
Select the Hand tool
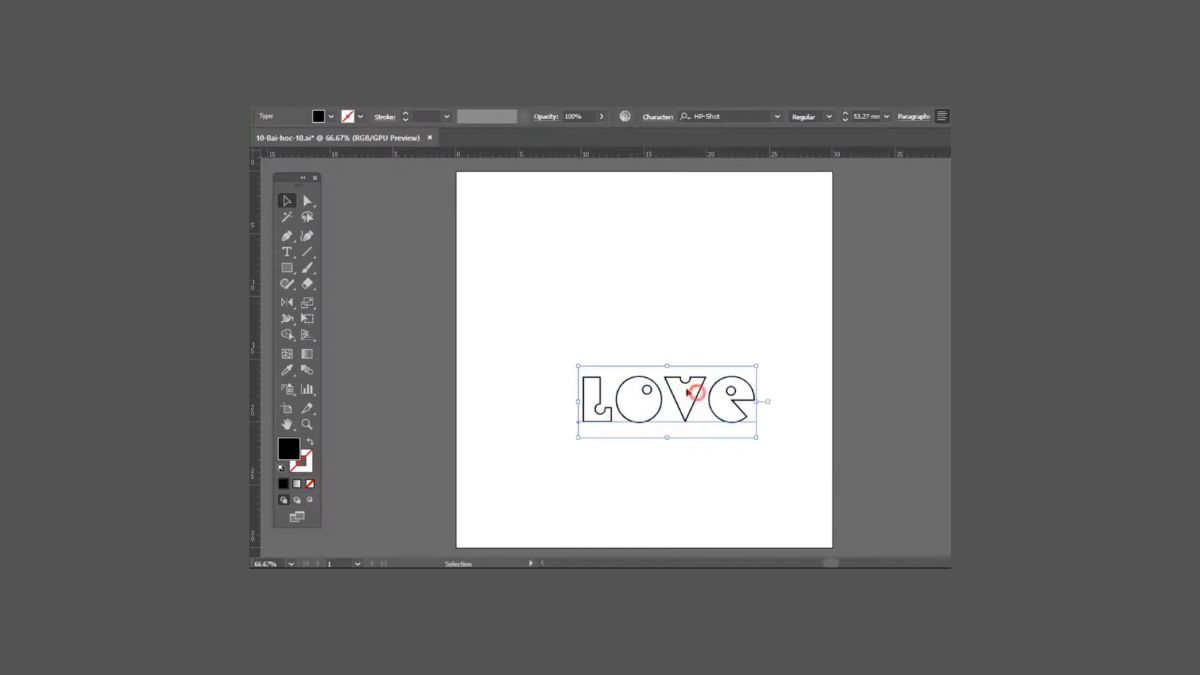pos(287,424)
